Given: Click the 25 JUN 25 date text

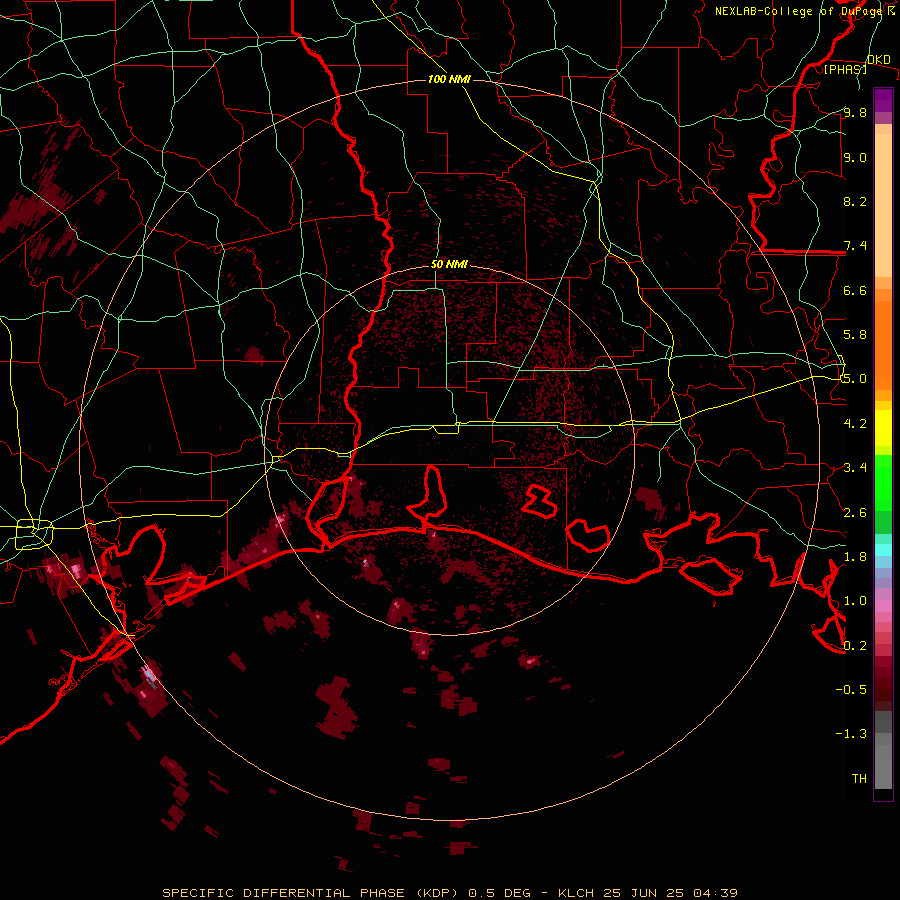Looking at the screenshot, I should [x=642, y=893].
